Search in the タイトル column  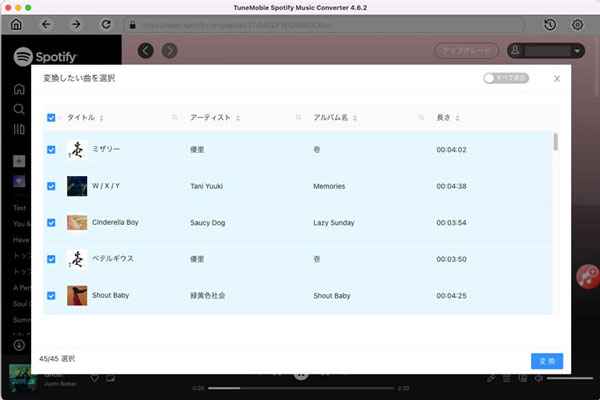pyautogui.click(x=174, y=118)
